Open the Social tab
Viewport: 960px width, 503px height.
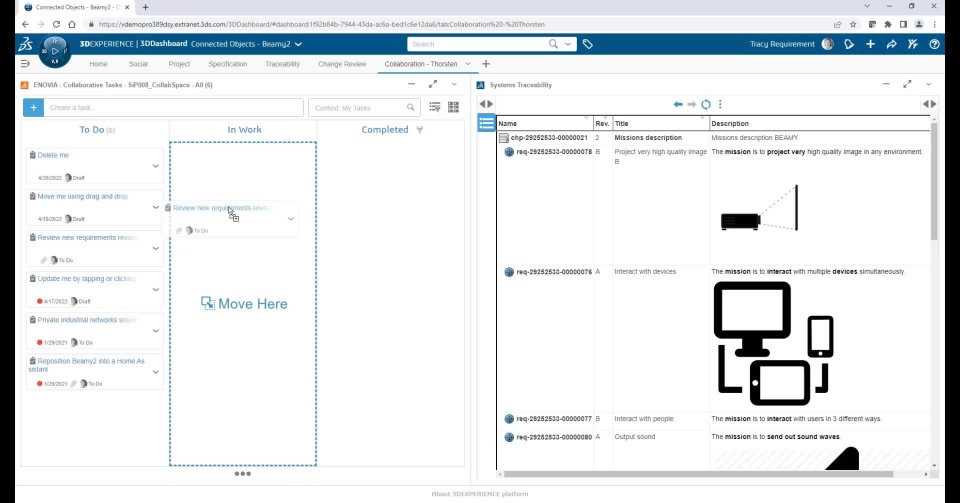pyautogui.click(x=138, y=64)
